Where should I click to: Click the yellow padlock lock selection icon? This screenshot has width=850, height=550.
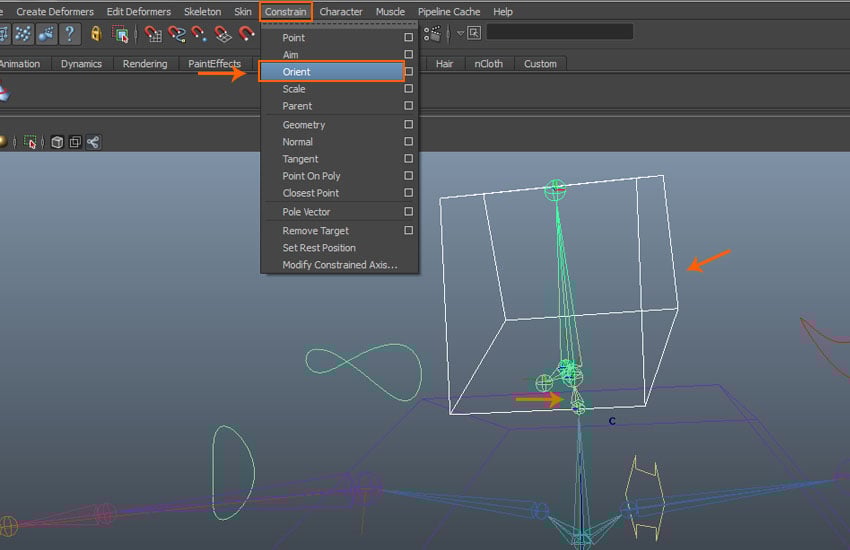click(x=96, y=34)
